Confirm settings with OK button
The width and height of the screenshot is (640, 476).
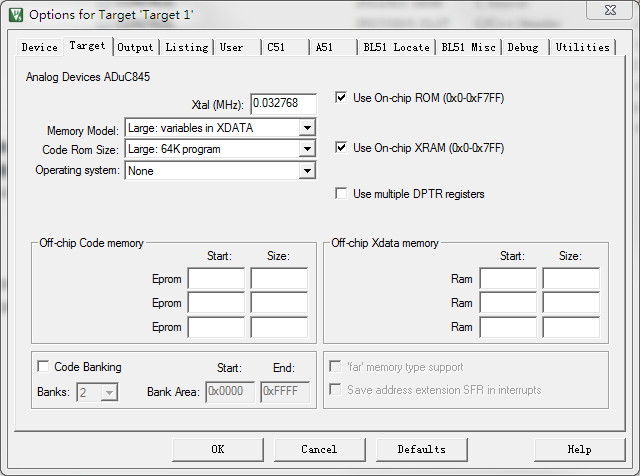[218, 449]
